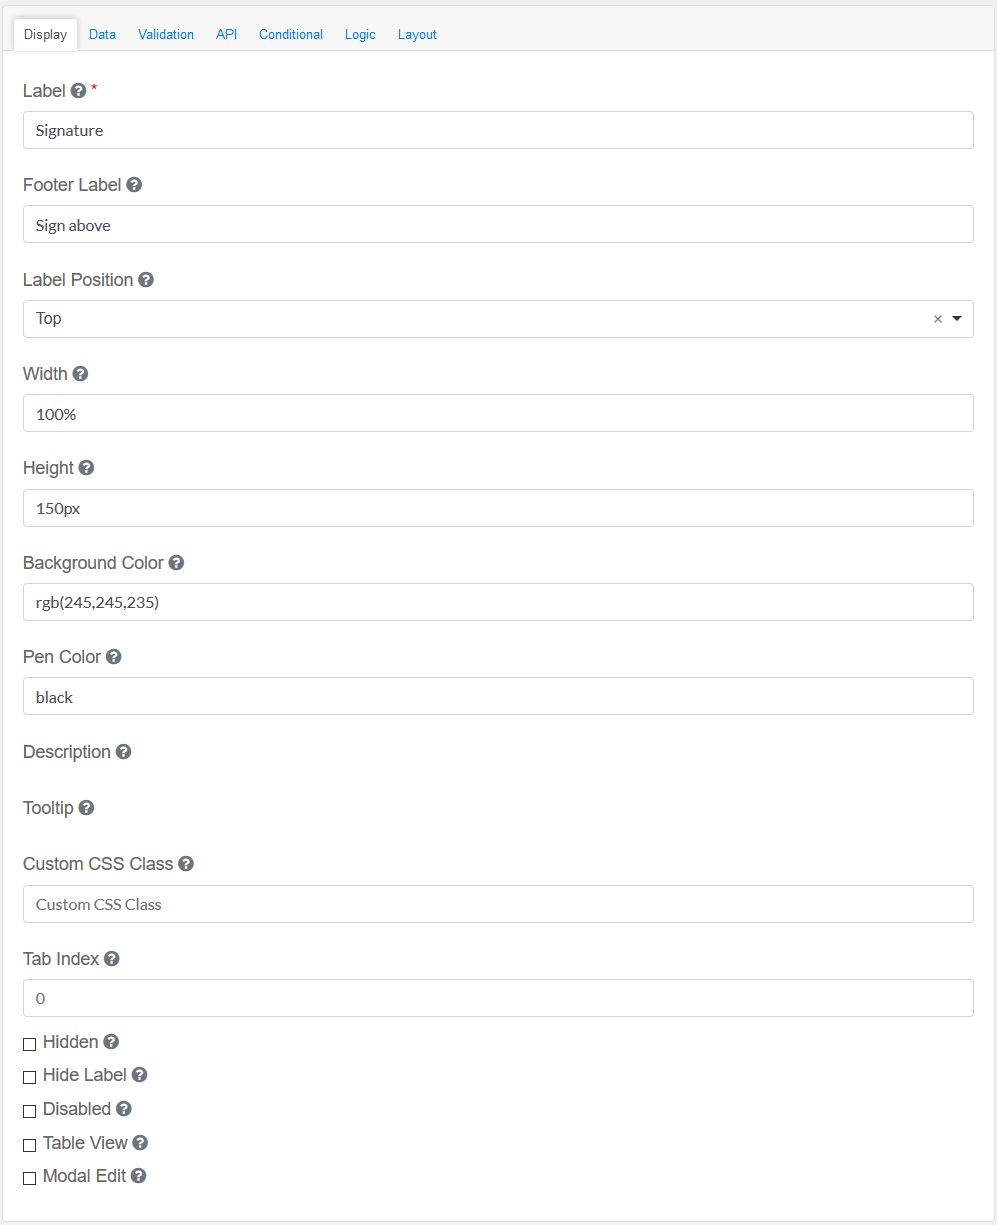The width and height of the screenshot is (997, 1225).
Task: Go to the Data tab
Action: (102, 35)
